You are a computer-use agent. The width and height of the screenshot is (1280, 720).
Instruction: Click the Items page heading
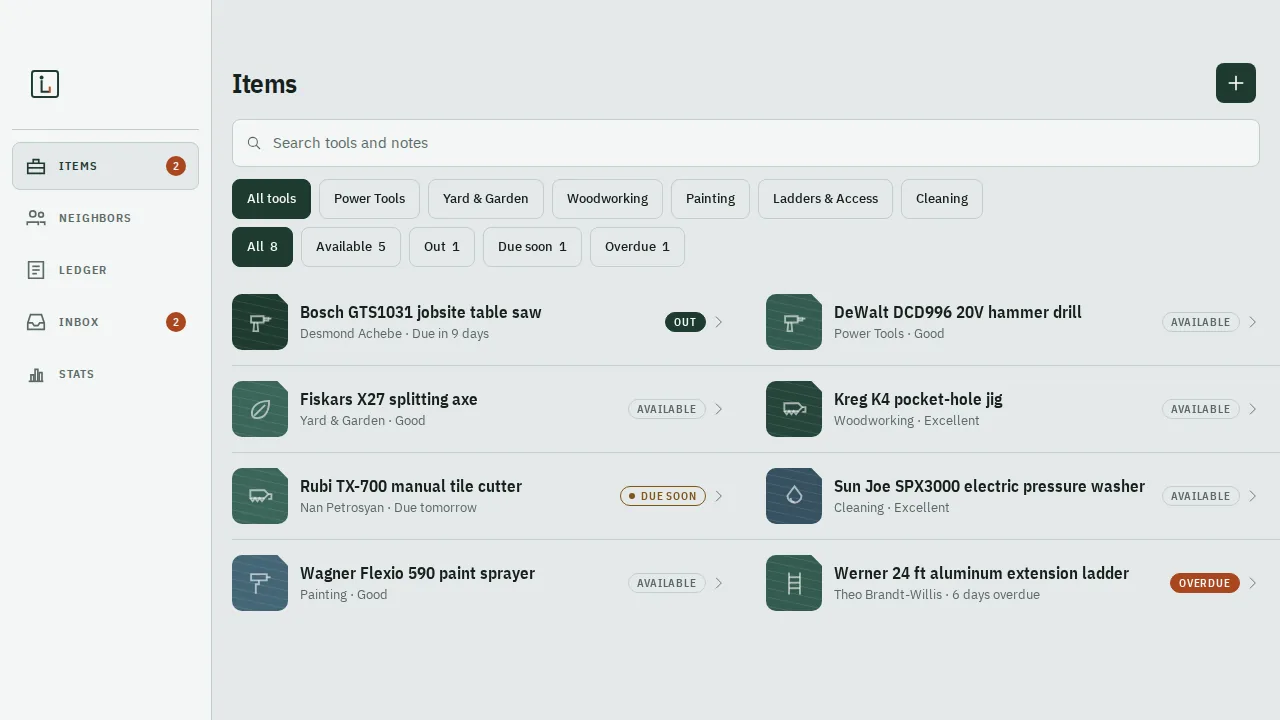tap(264, 84)
